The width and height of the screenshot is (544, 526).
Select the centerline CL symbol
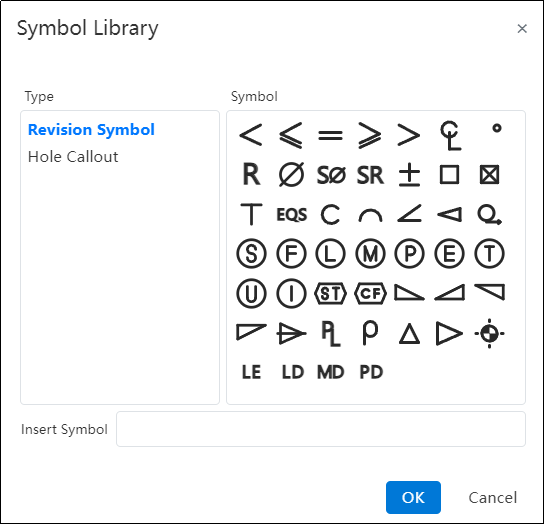pyautogui.click(x=450, y=135)
